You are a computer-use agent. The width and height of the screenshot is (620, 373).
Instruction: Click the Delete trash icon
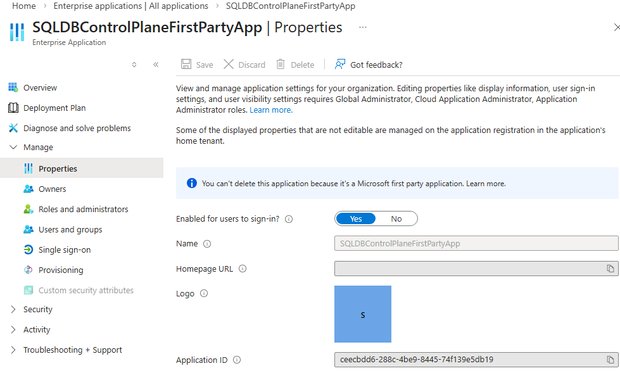280,64
